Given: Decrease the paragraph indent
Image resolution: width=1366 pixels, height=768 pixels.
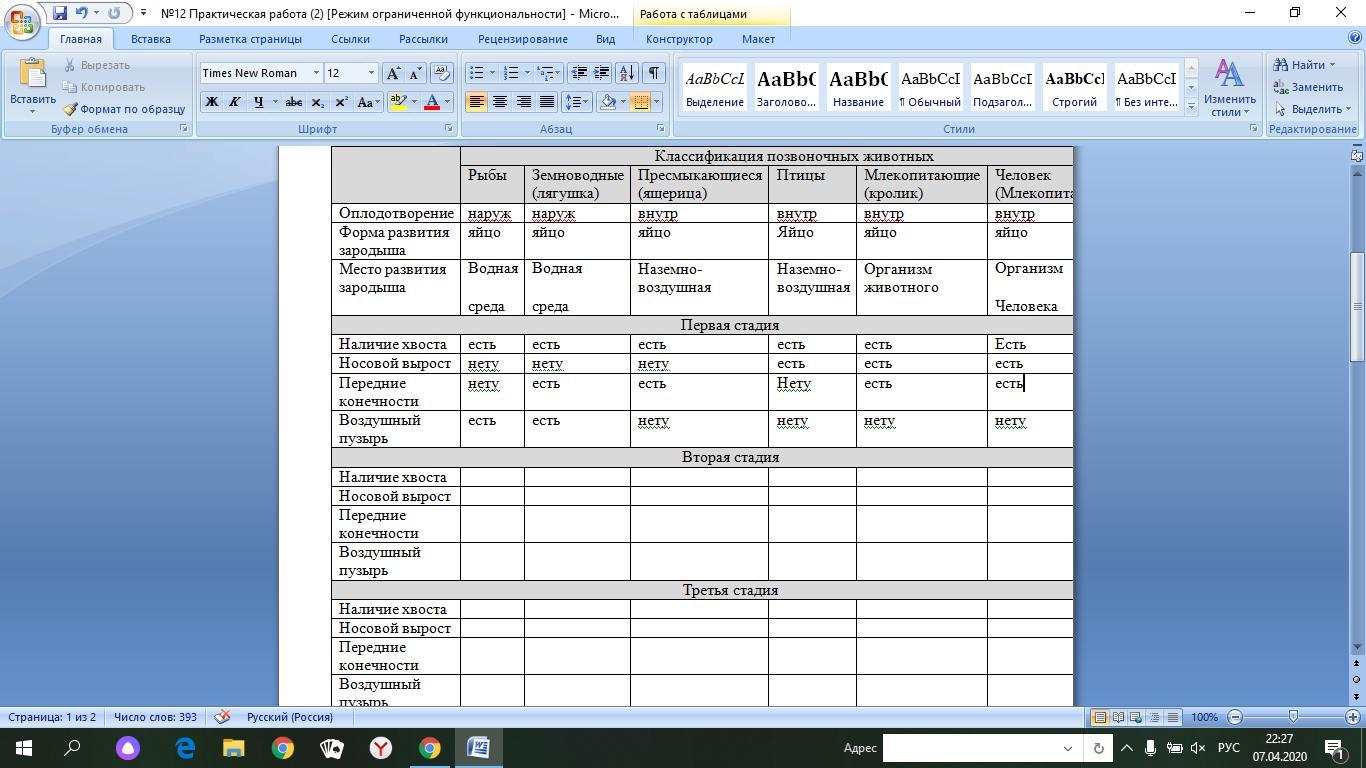Looking at the screenshot, I should 579,73.
